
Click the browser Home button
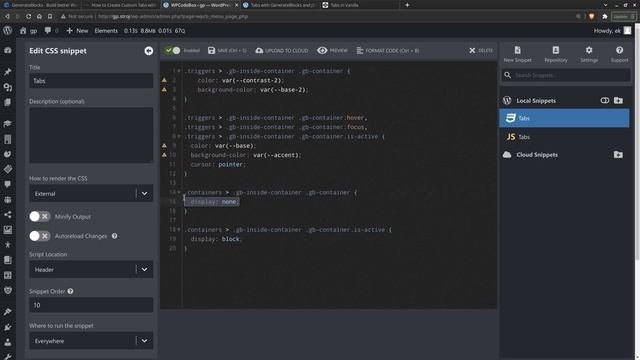point(39,16)
